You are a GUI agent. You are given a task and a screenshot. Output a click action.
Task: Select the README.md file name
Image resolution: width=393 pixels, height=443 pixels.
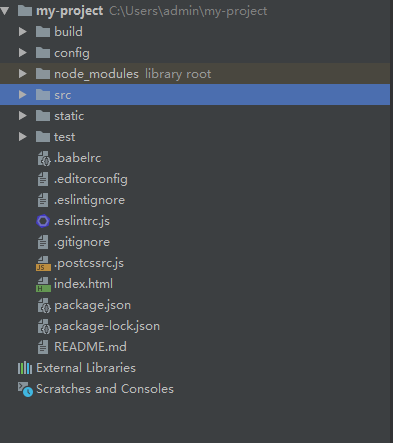click(x=90, y=347)
